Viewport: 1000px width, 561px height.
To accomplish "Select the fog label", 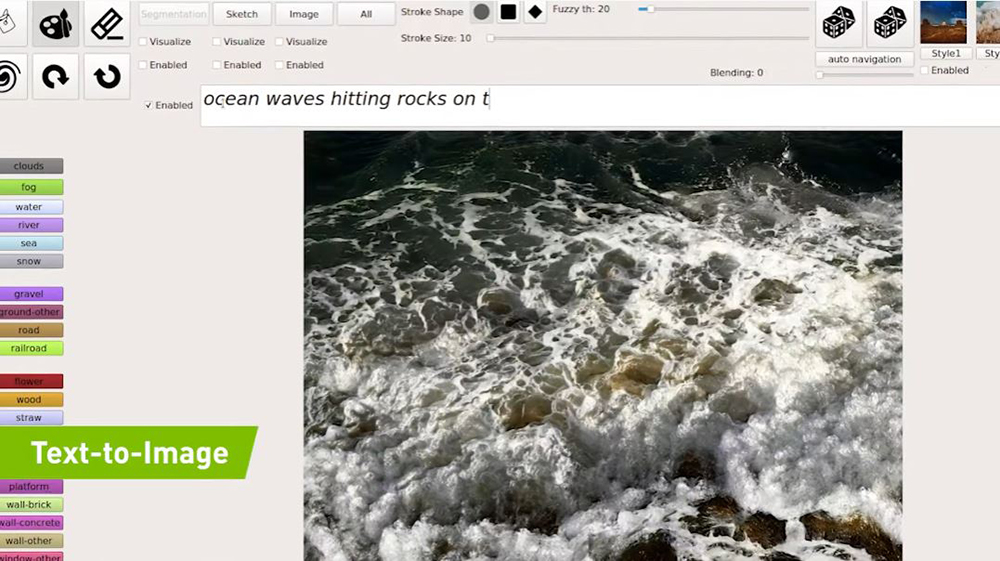I will pos(29,187).
